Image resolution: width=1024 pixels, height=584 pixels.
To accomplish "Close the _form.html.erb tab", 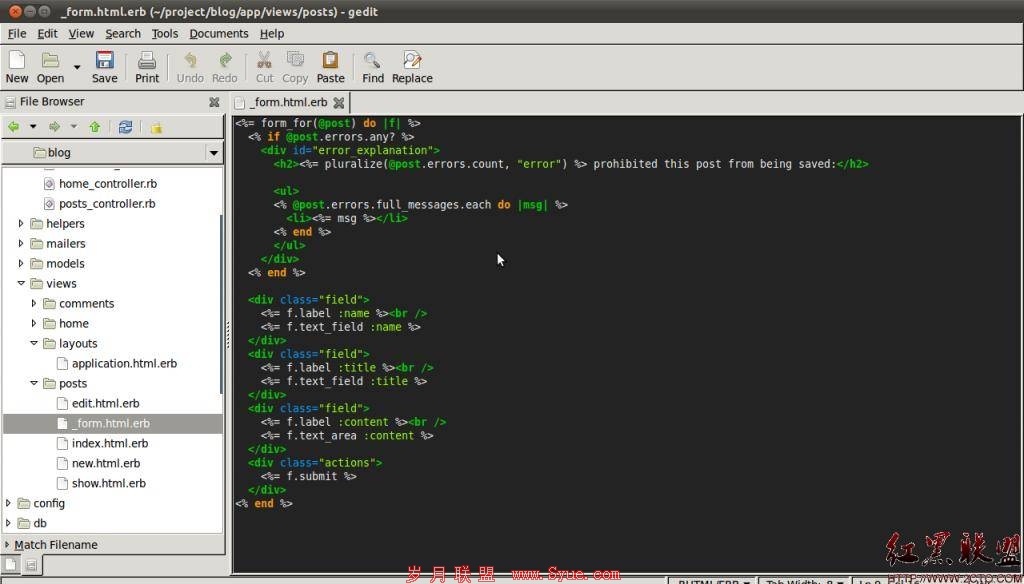I will point(338,103).
